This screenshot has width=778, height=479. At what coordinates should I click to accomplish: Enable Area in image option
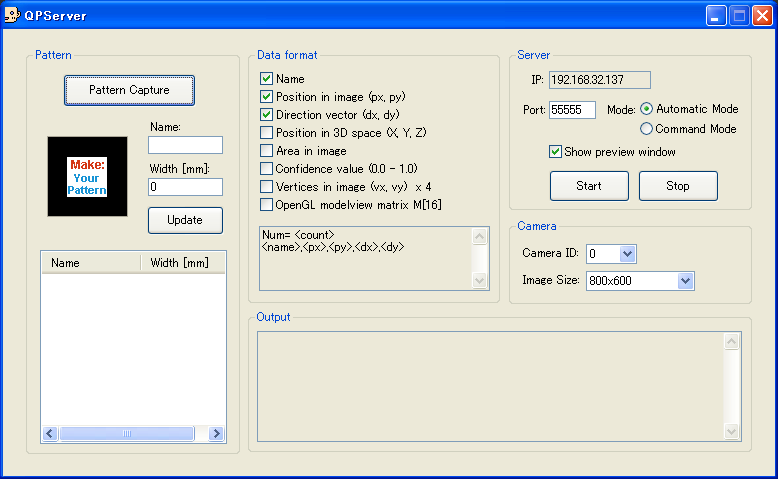[x=266, y=151]
